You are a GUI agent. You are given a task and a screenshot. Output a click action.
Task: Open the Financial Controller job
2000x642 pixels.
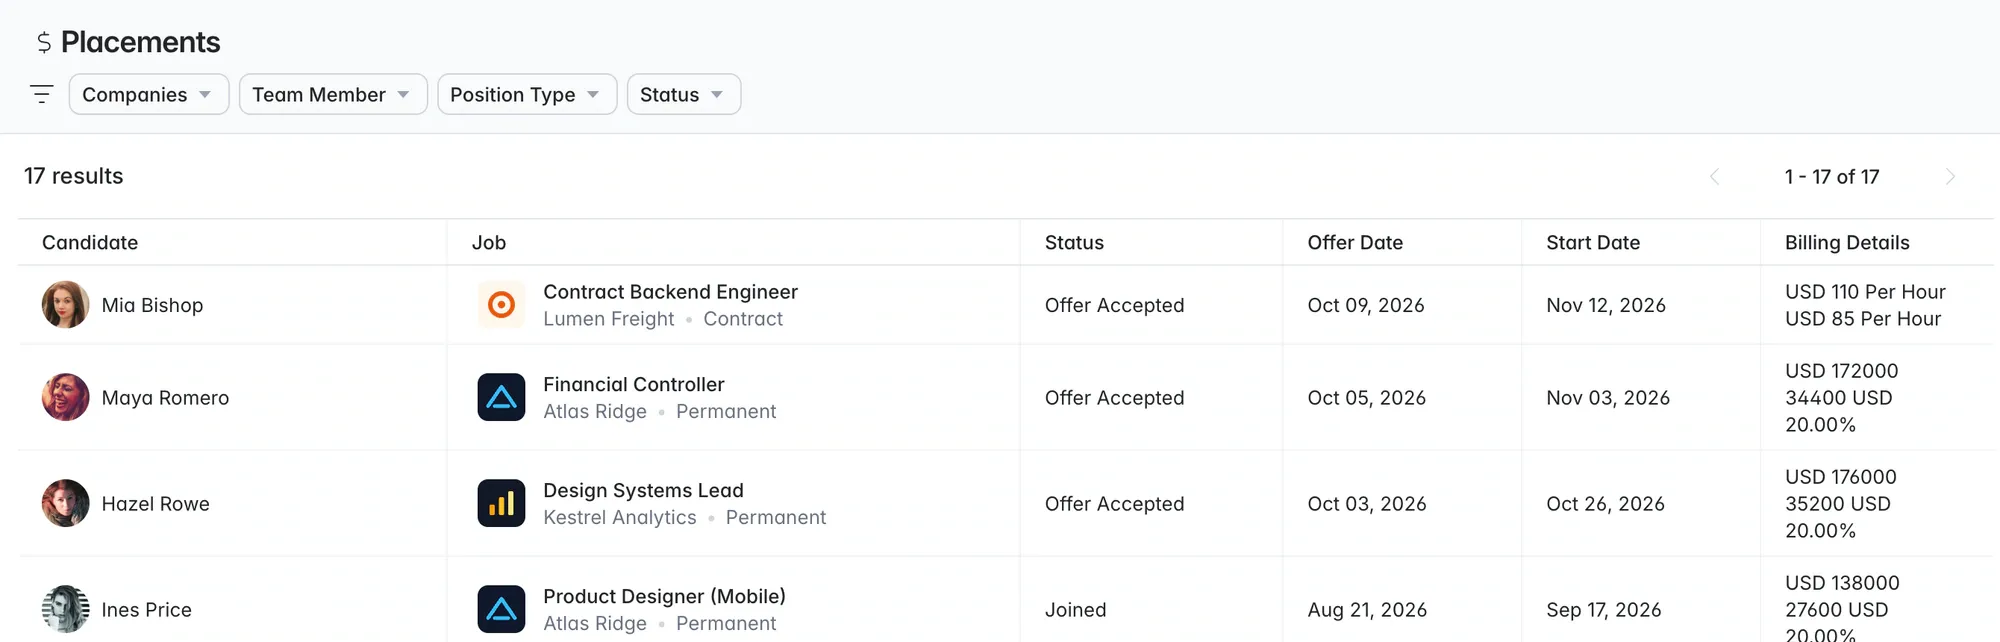coord(633,384)
